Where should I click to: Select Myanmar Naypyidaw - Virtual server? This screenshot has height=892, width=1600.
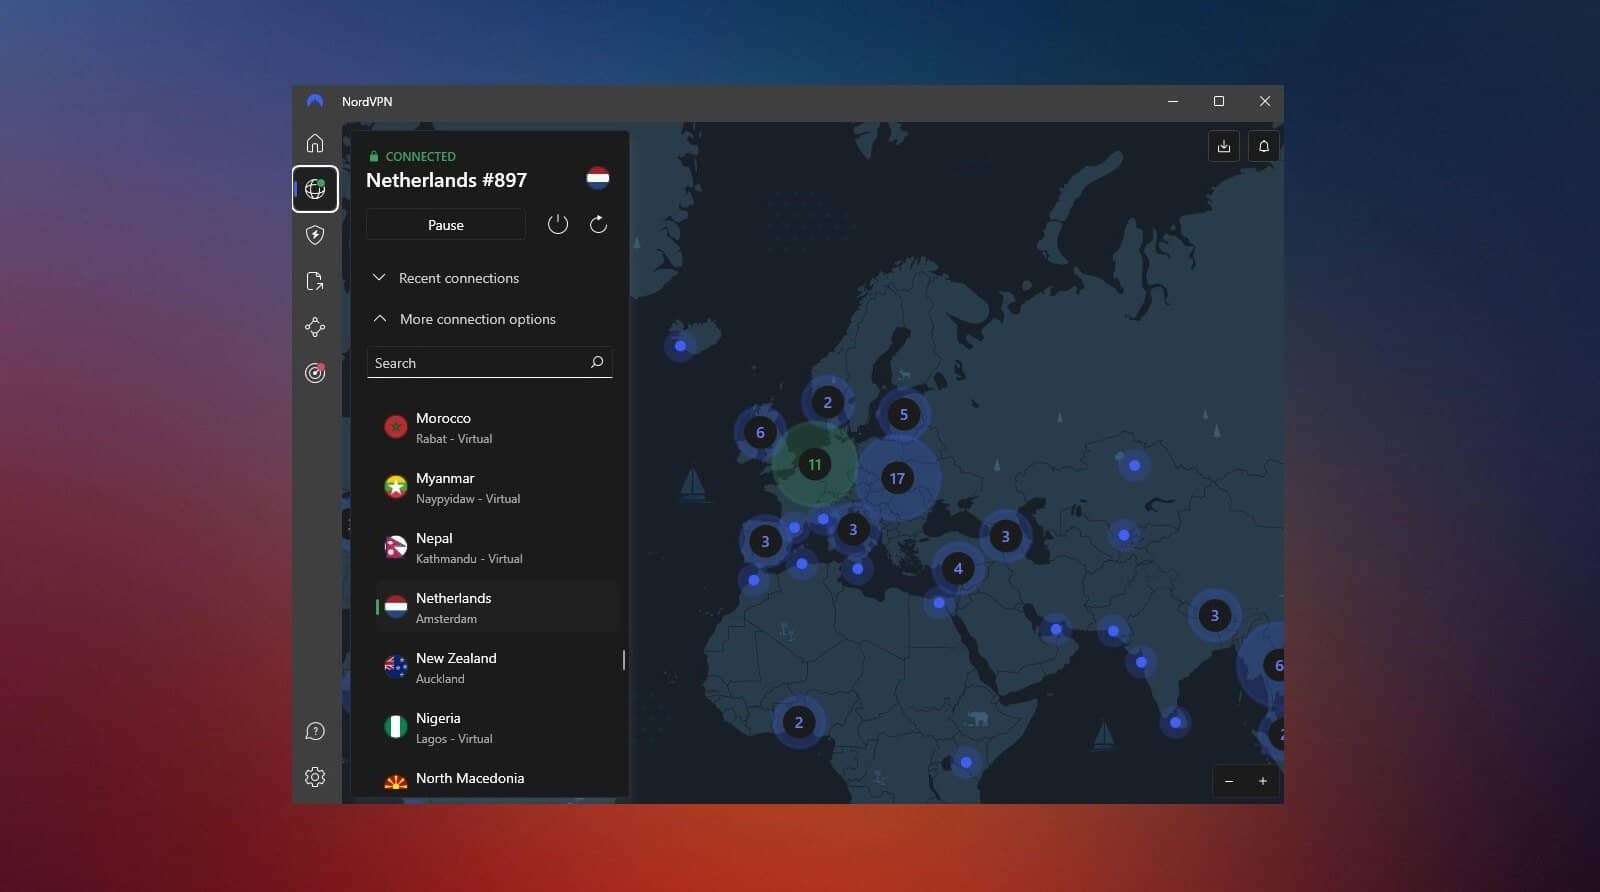tap(497, 487)
